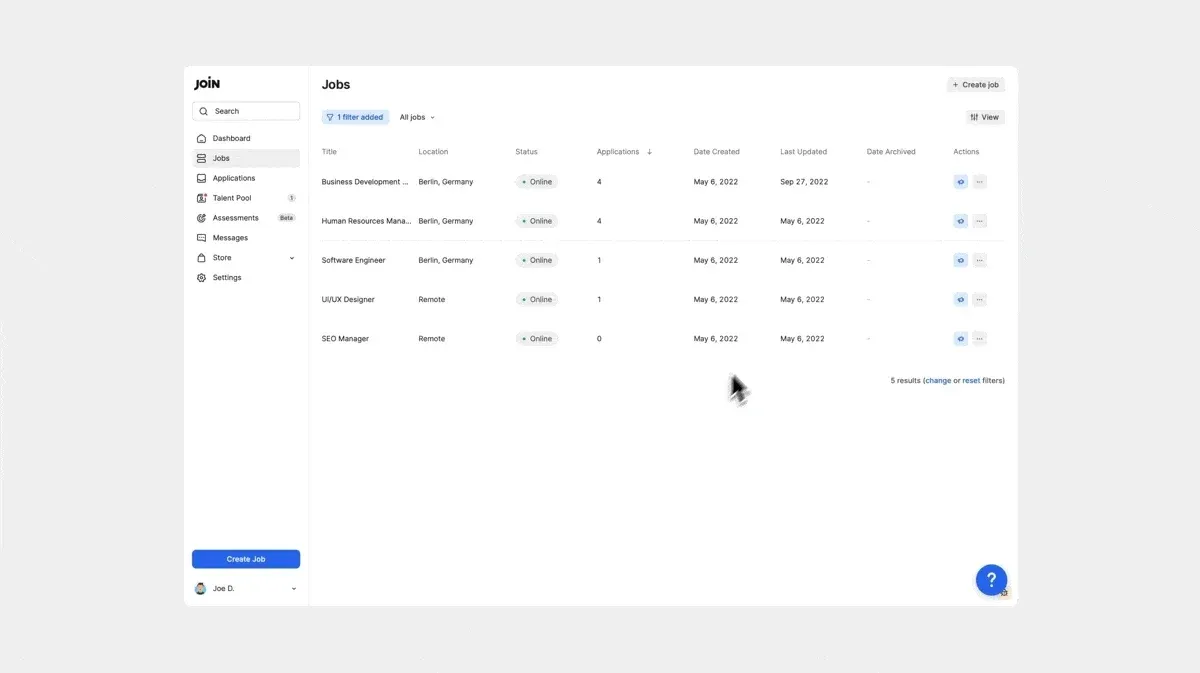Open the UI/UX Designer job title
The width and height of the screenshot is (1200, 673).
click(x=348, y=299)
